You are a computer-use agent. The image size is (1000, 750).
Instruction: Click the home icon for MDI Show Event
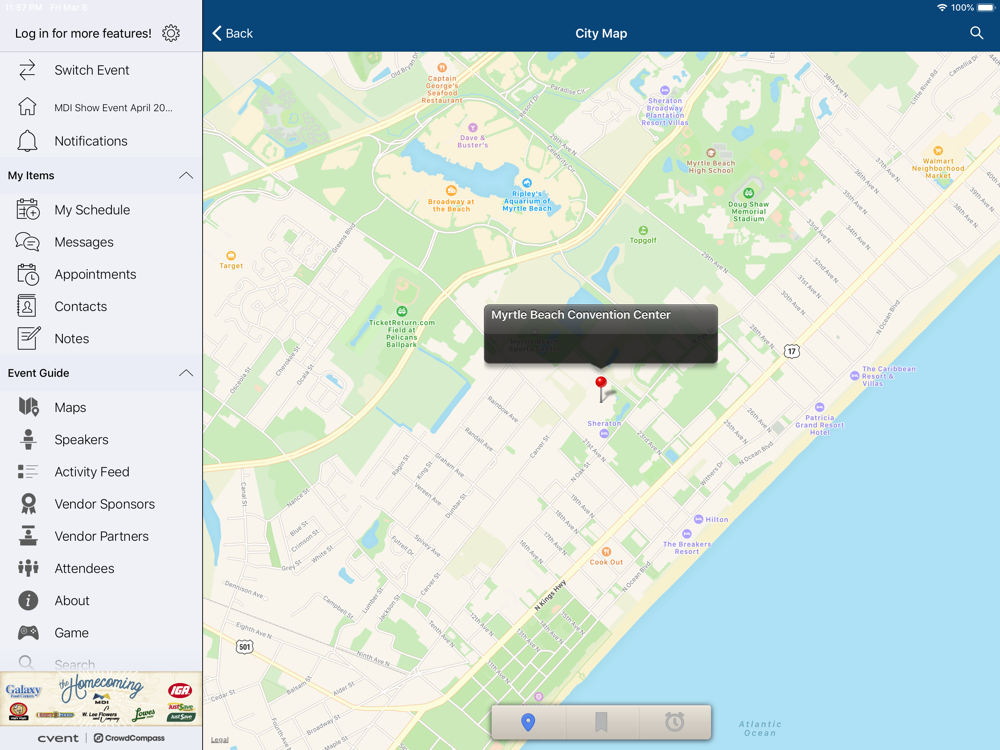click(27, 107)
